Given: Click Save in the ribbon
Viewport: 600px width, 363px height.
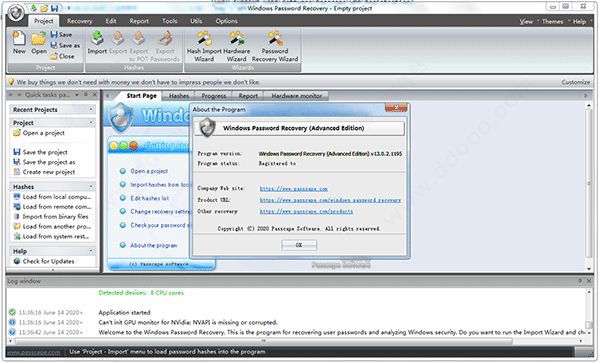Looking at the screenshot, I should [61, 34].
